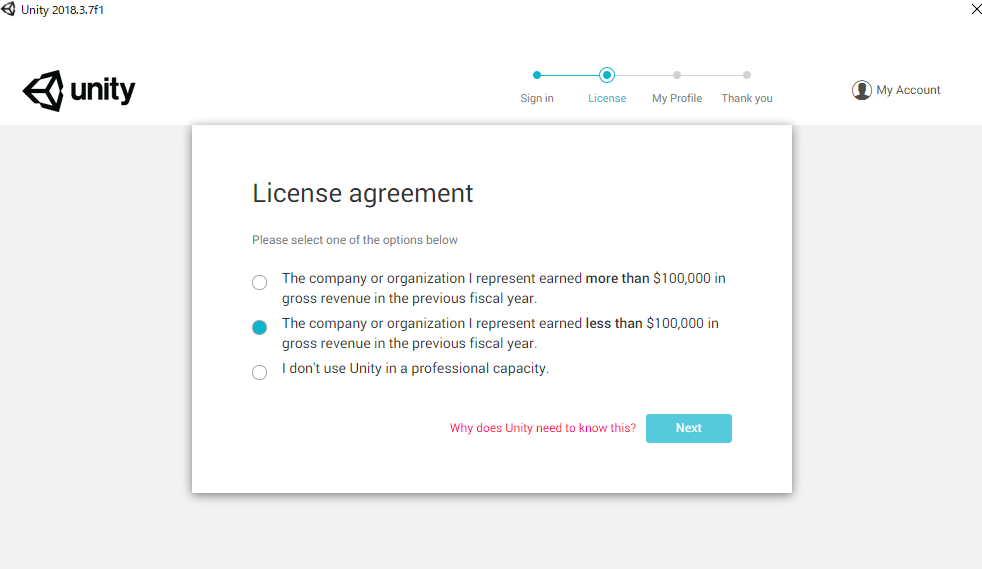Screen dimensions: 982x569
Task: Select the Sign in step dot
Action: pos(537,75)
